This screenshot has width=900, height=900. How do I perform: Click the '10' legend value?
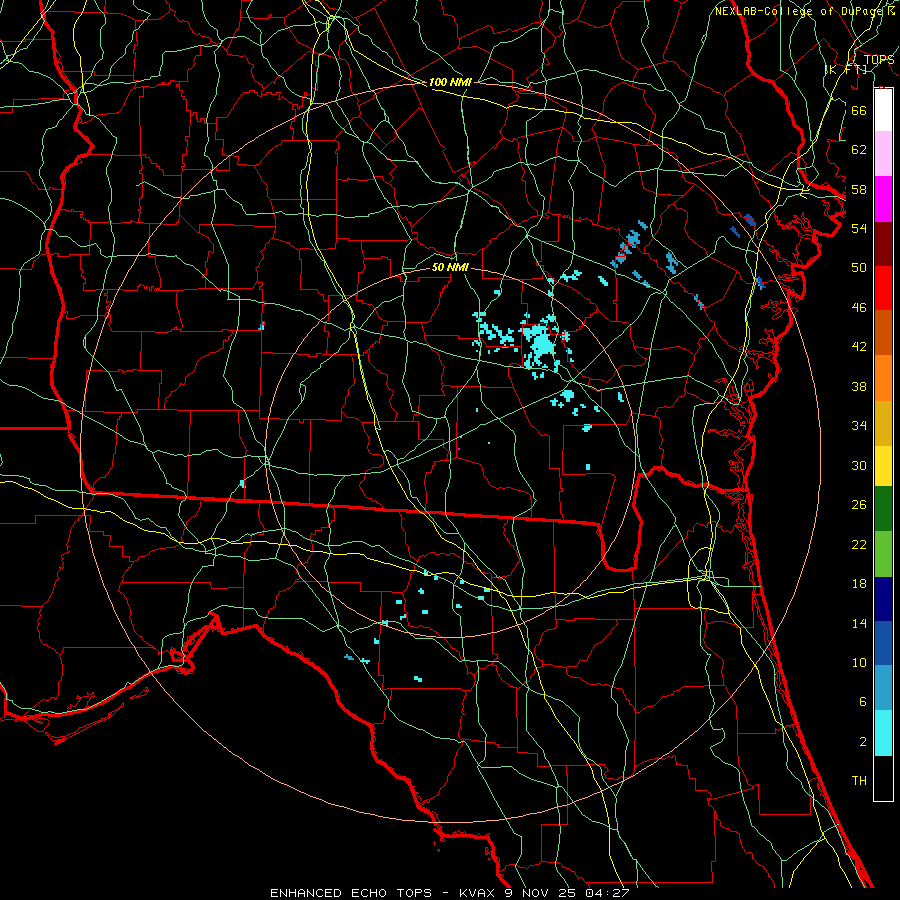click(x=859, y=662)
